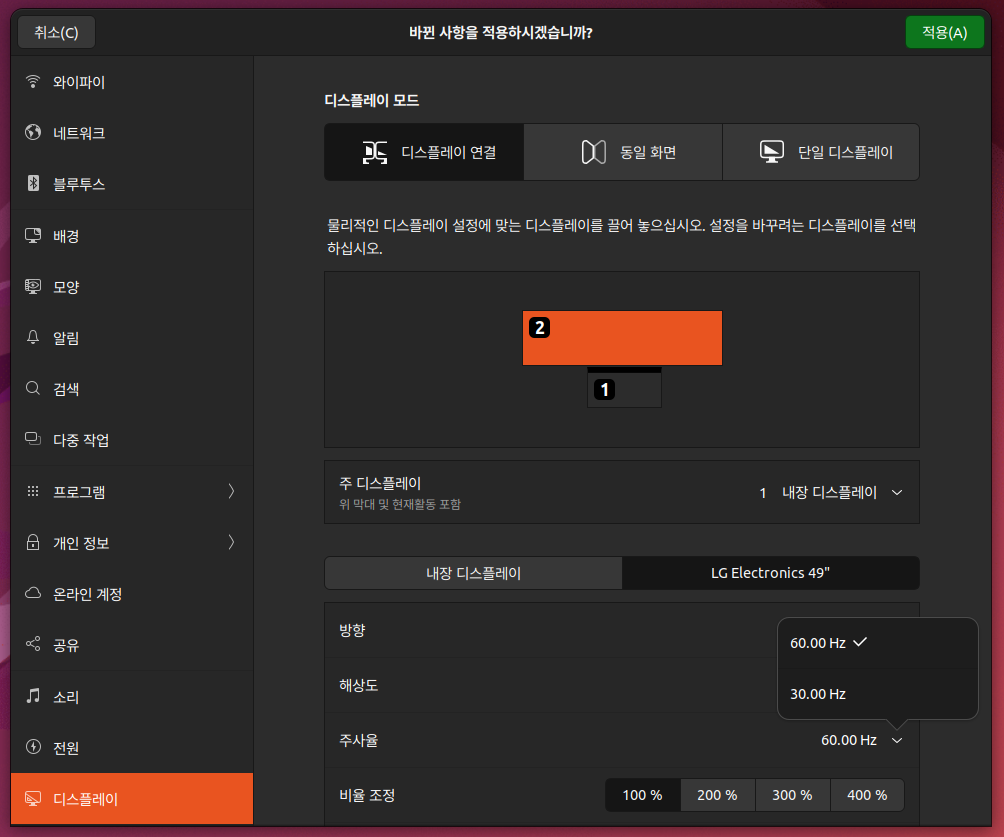The height and width of the screenshot is (837, 1004).
Task: Select 동일 화면 mirror mode
Action: tap(623, 152)
